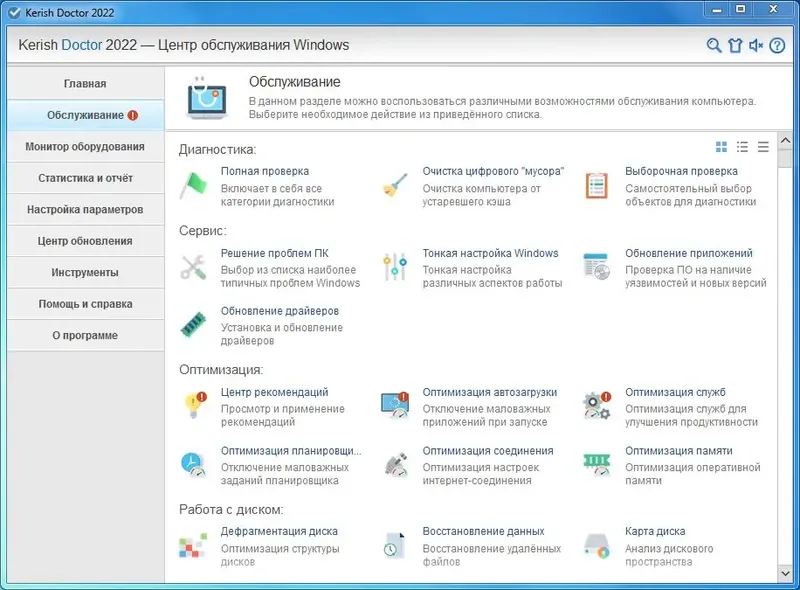
Task: Click scrollbar down arrow
Action: click(x=785, y=574)
